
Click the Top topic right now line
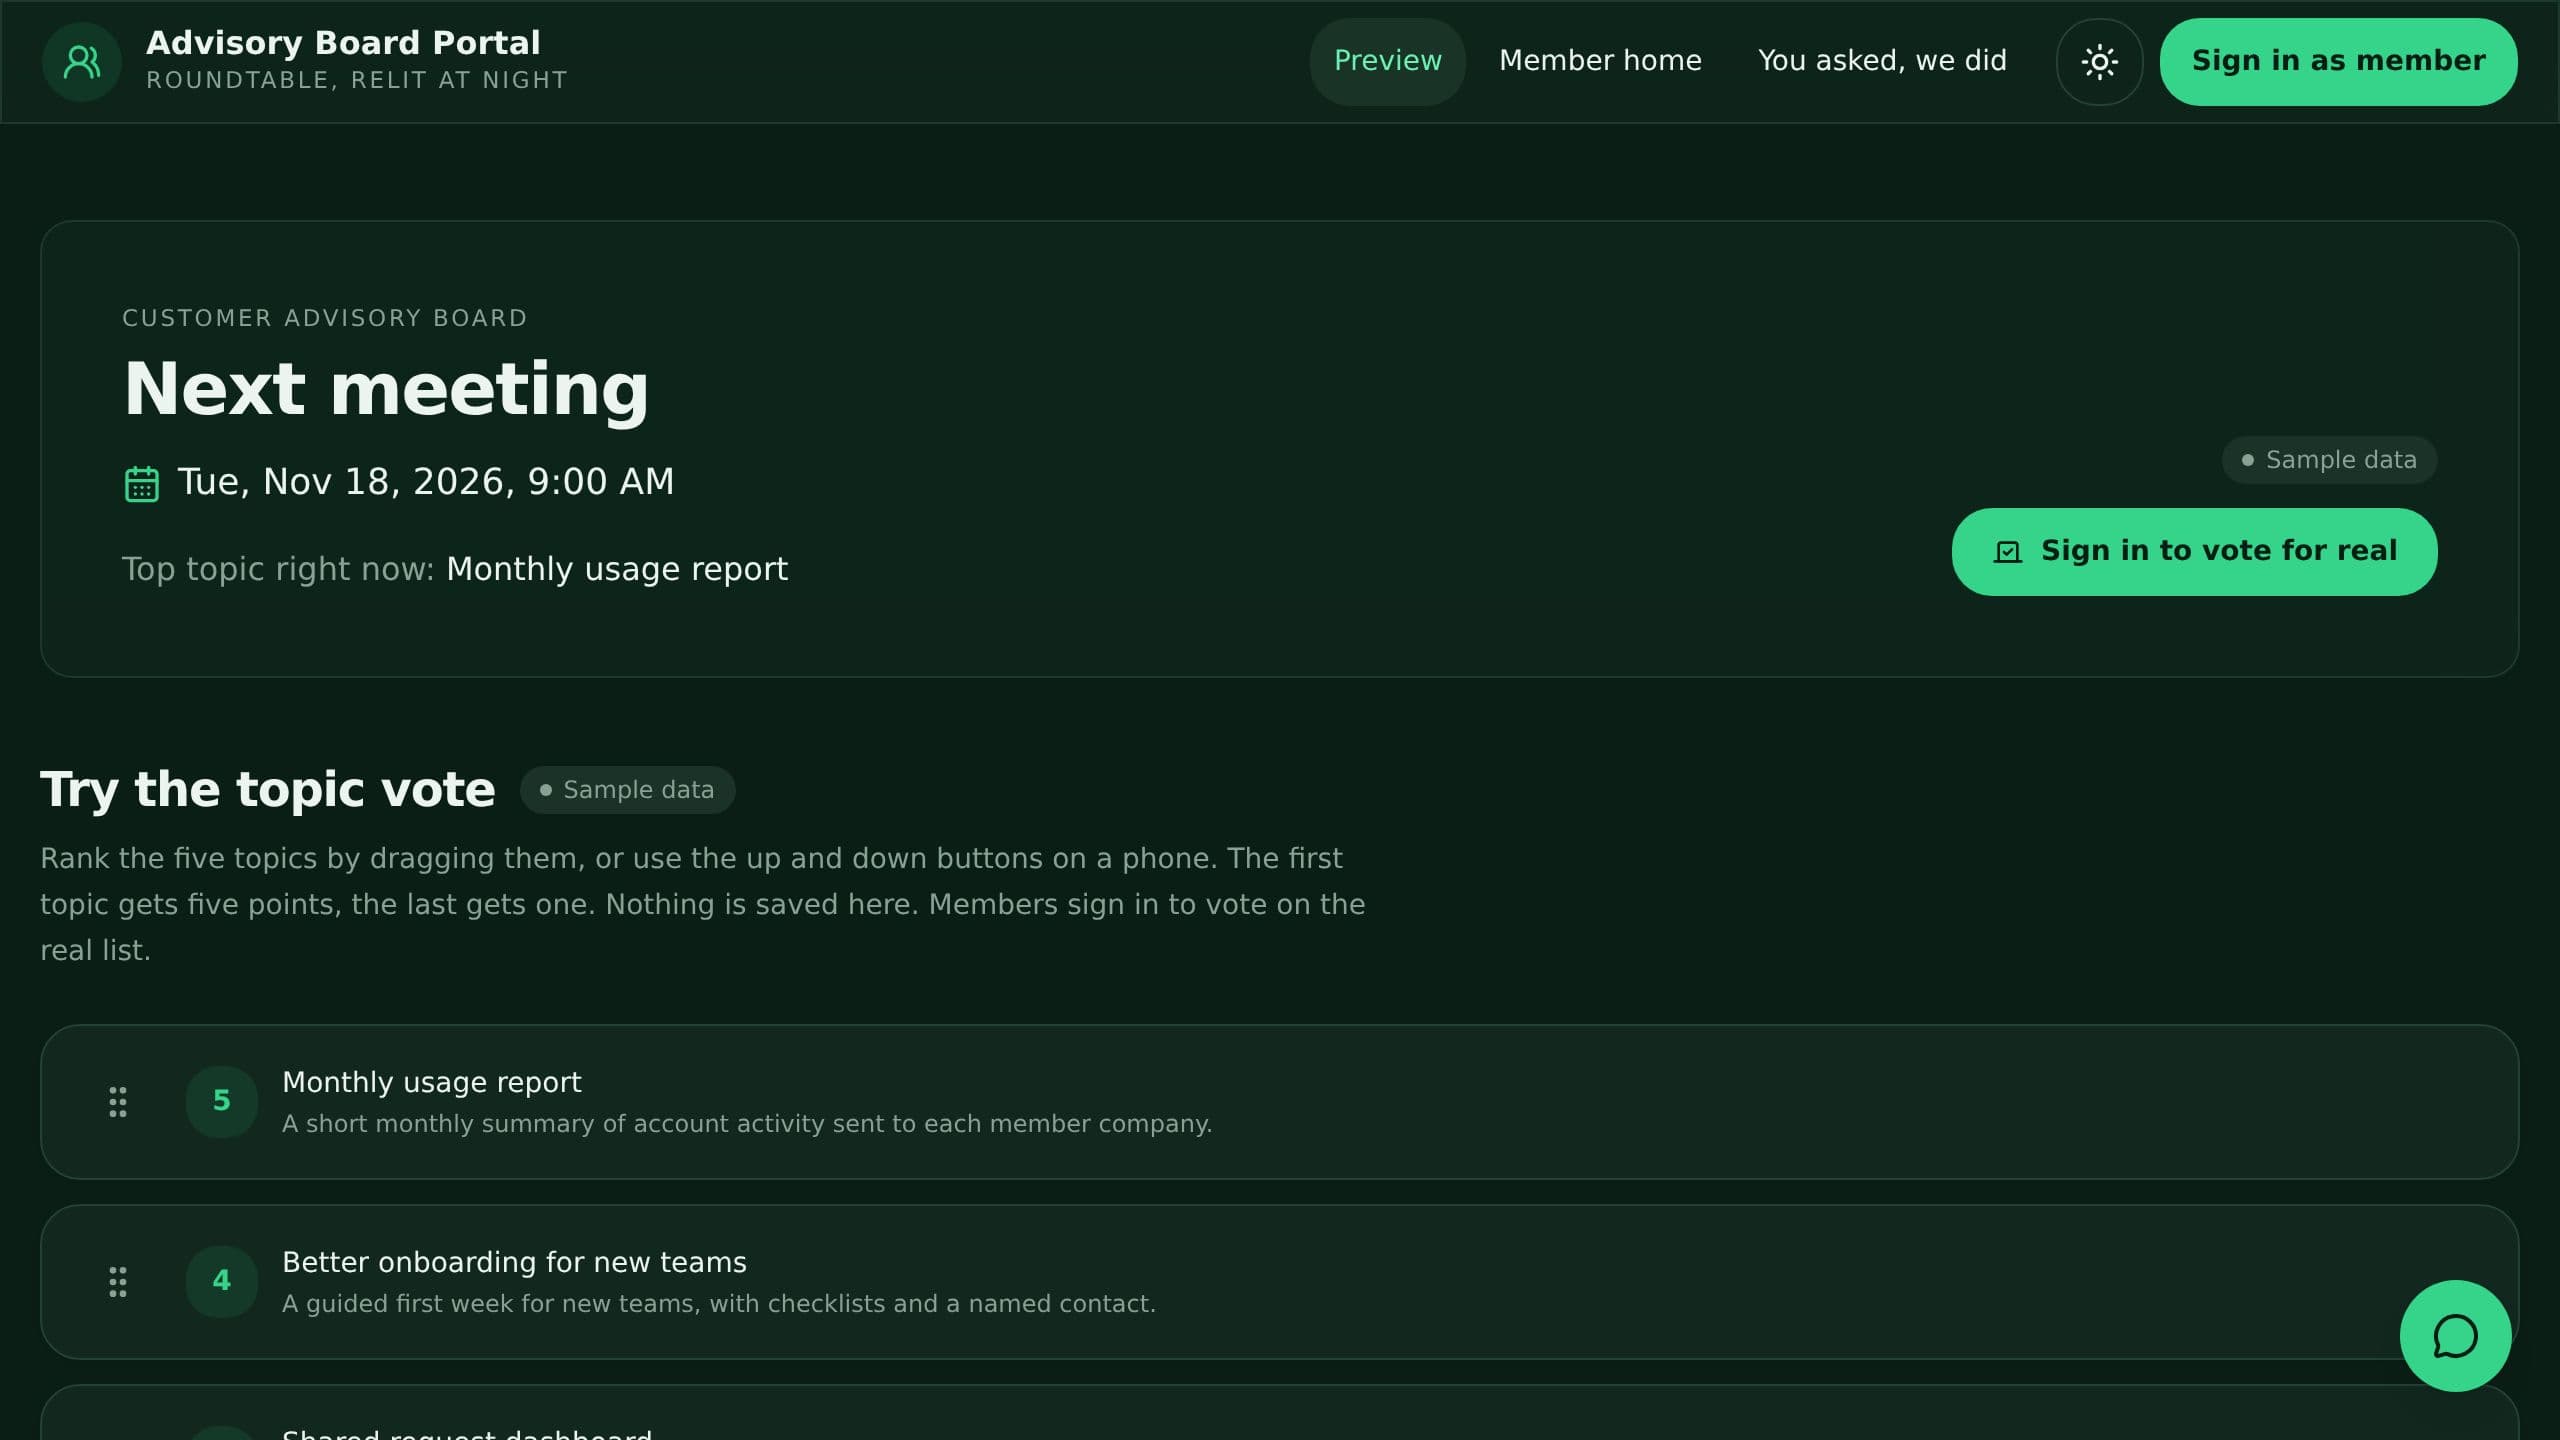(x=455, y=569)
